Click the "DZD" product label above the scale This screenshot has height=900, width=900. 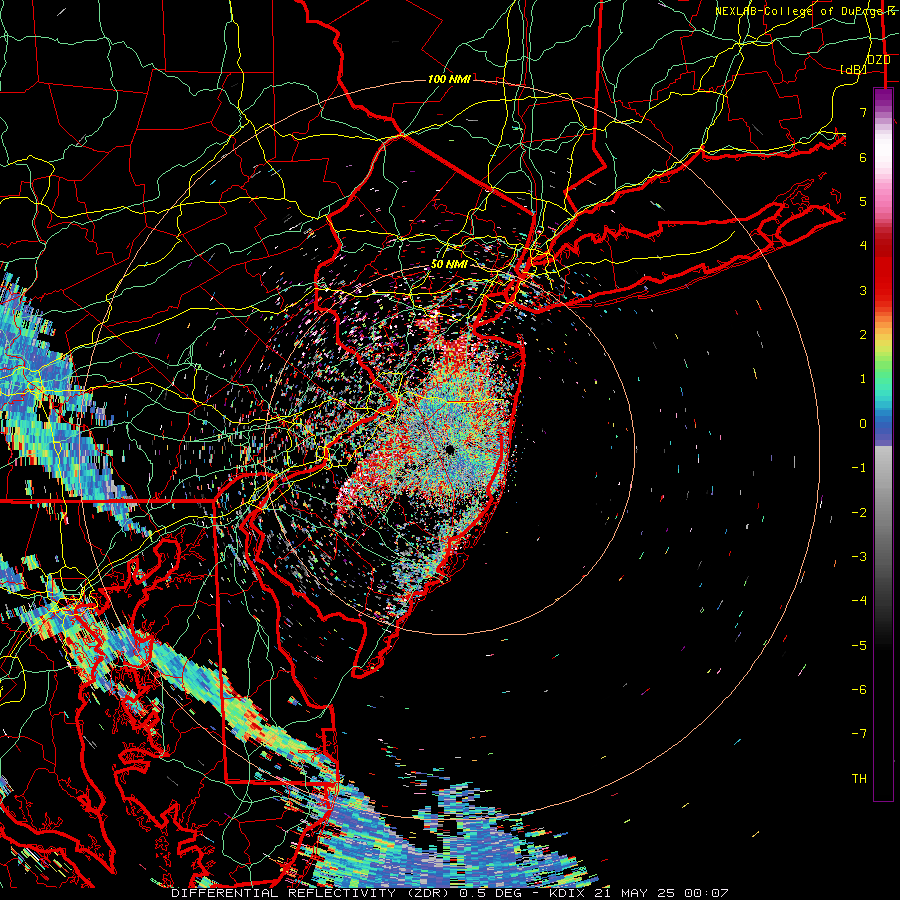(x=878, y=60)
